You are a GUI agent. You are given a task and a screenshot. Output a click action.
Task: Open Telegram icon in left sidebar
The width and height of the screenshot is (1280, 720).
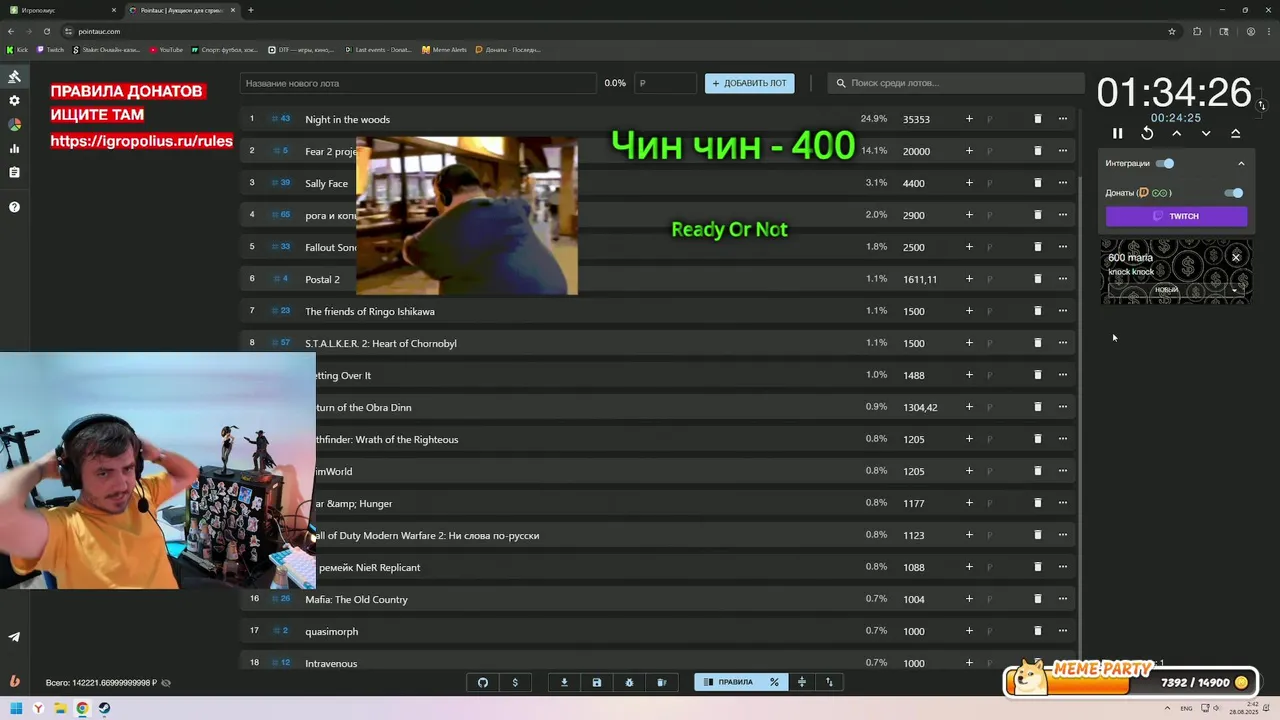[x=14, y=637]
